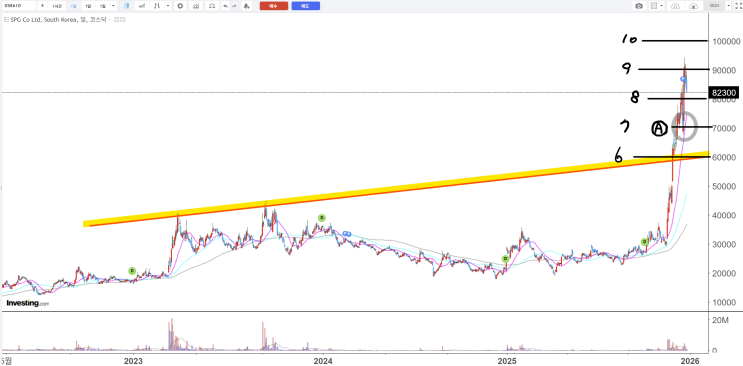
Task: Click the 50000 price axis label
Action: 725,186
